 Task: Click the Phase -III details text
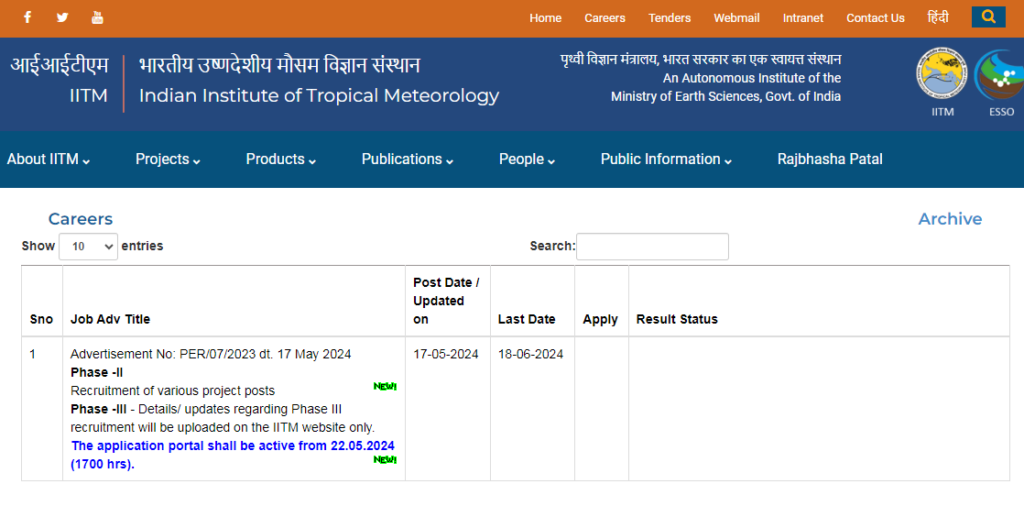coord(223,418)
